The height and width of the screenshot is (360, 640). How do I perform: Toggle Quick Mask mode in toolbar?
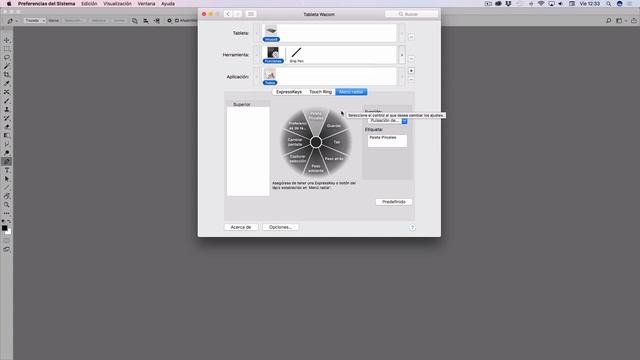[x=7, y=240]
